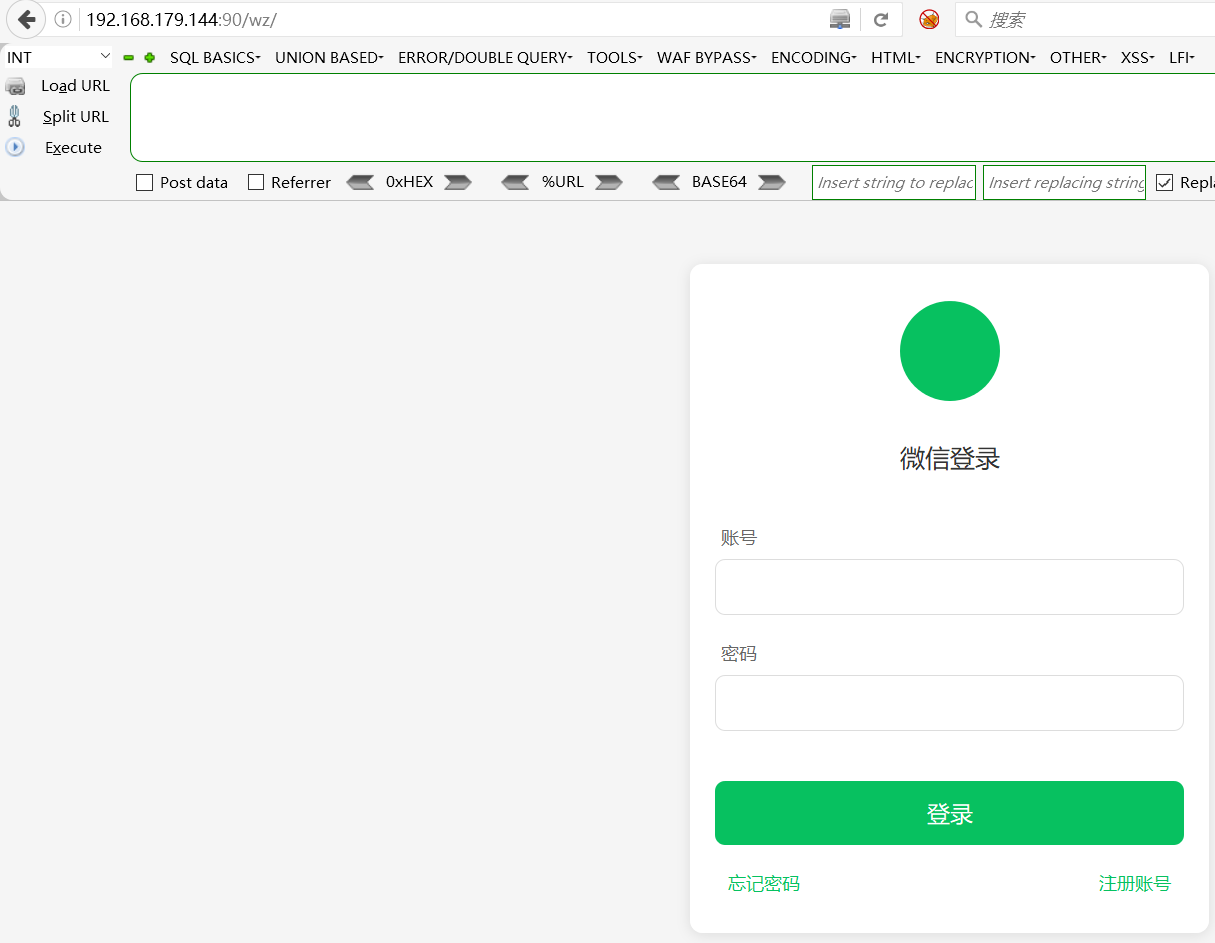Image resolution: width=1215 pixels, height=943 pixels.
Task: Decode hex with left 0xHEX arrow
Action: [x=360, y=182]
